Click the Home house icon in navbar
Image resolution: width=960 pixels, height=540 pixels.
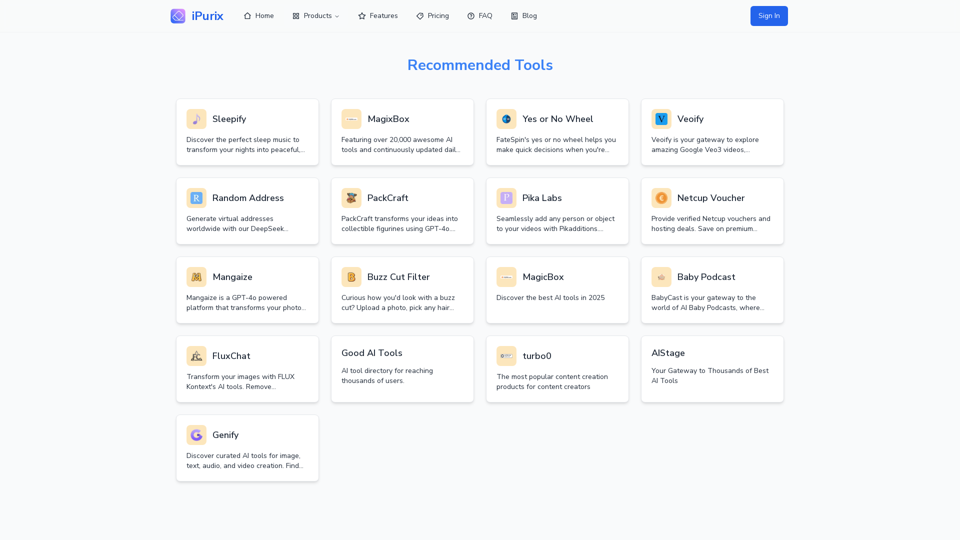pyautogui.click(x=247, y=16)
